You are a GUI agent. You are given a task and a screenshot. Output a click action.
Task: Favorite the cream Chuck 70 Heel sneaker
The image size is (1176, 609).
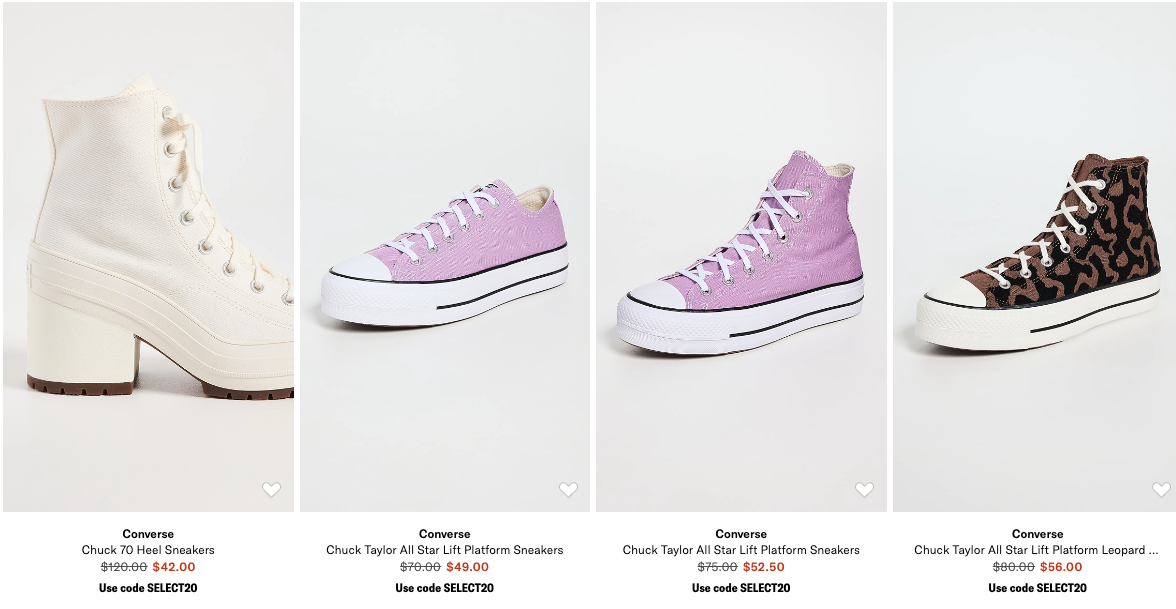click(x=271, y=489)
